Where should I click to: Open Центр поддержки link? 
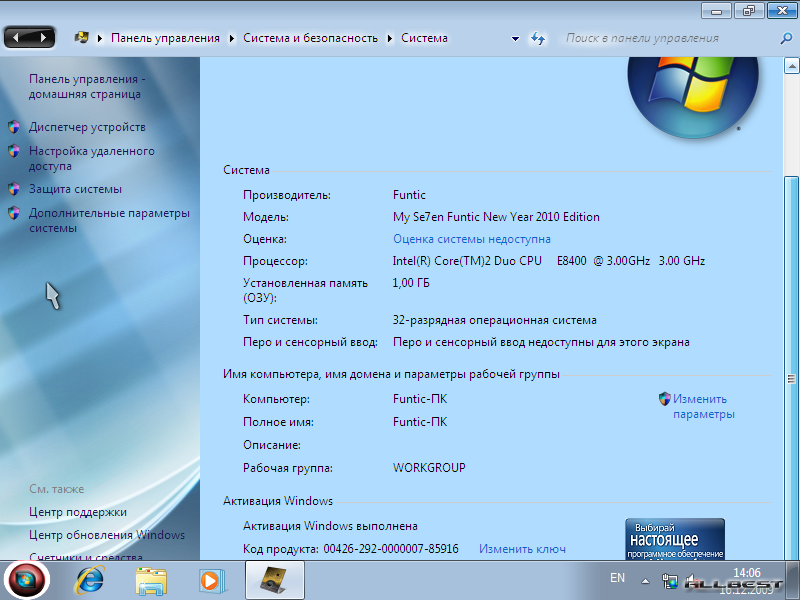(x=78, y=512)
